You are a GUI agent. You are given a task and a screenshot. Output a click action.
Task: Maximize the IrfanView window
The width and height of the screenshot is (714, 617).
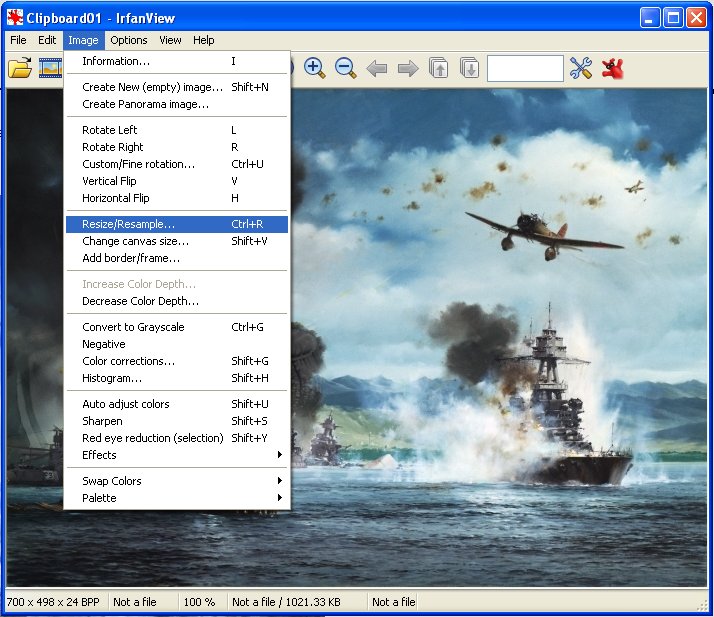[x=673, y=18]
